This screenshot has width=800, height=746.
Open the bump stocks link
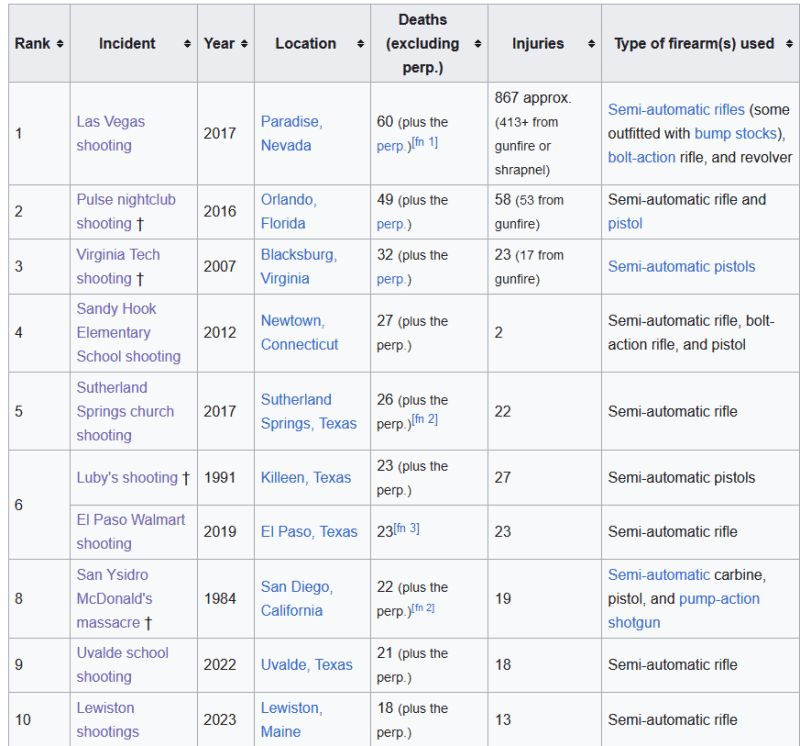coord(735,133)
